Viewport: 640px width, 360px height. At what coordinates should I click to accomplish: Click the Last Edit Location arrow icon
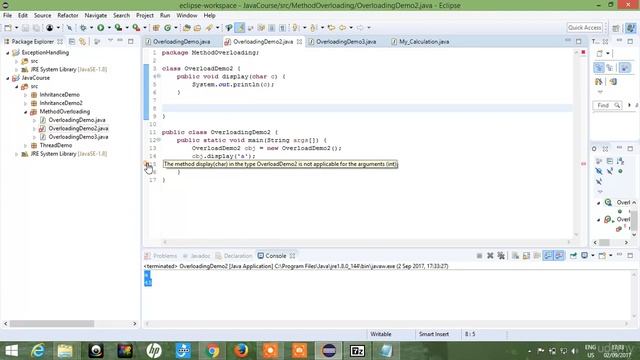pos(331,28)
